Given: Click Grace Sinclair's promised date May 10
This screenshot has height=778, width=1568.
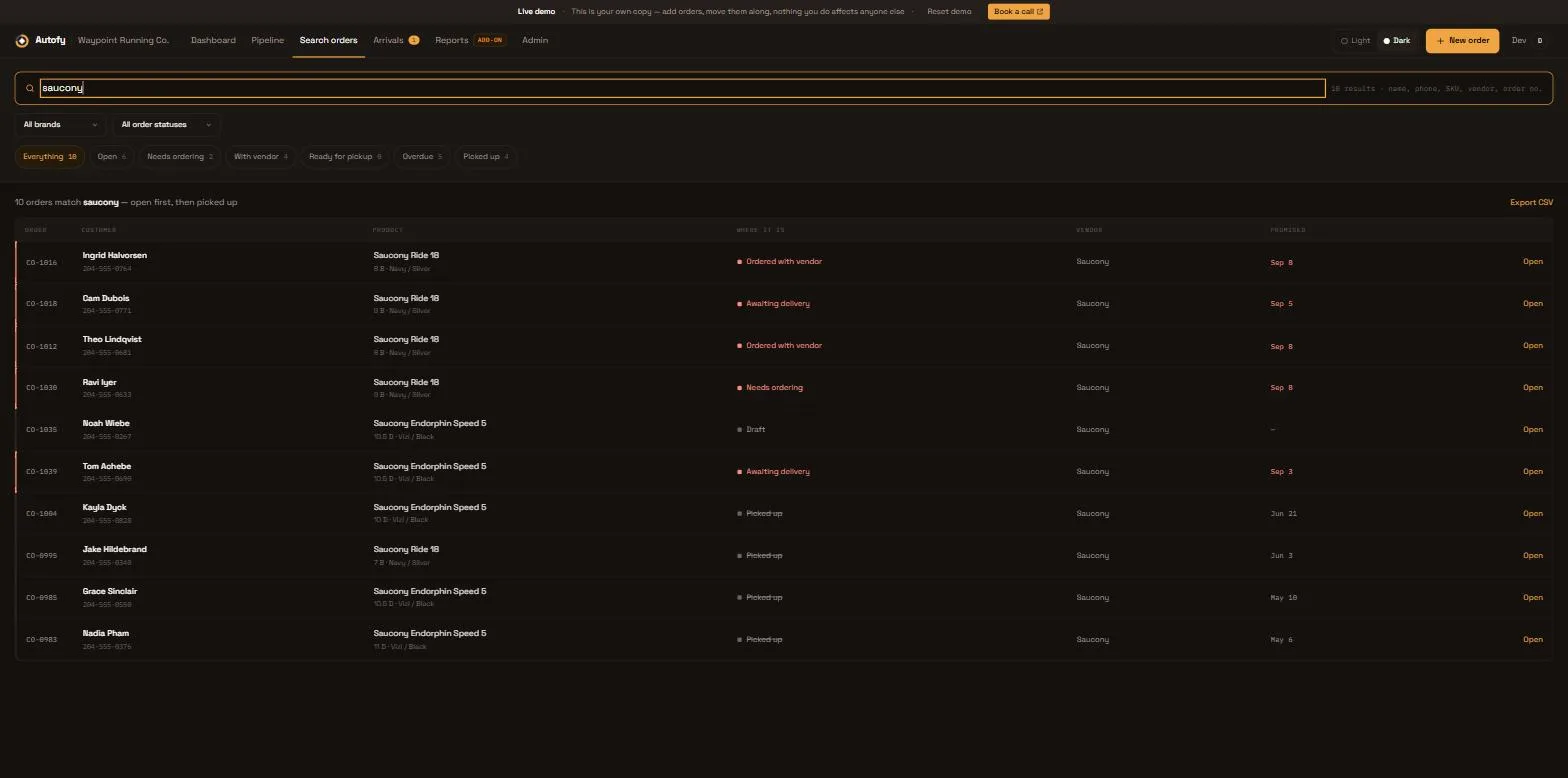Looking at the screenshot, I should [1284, 598].
